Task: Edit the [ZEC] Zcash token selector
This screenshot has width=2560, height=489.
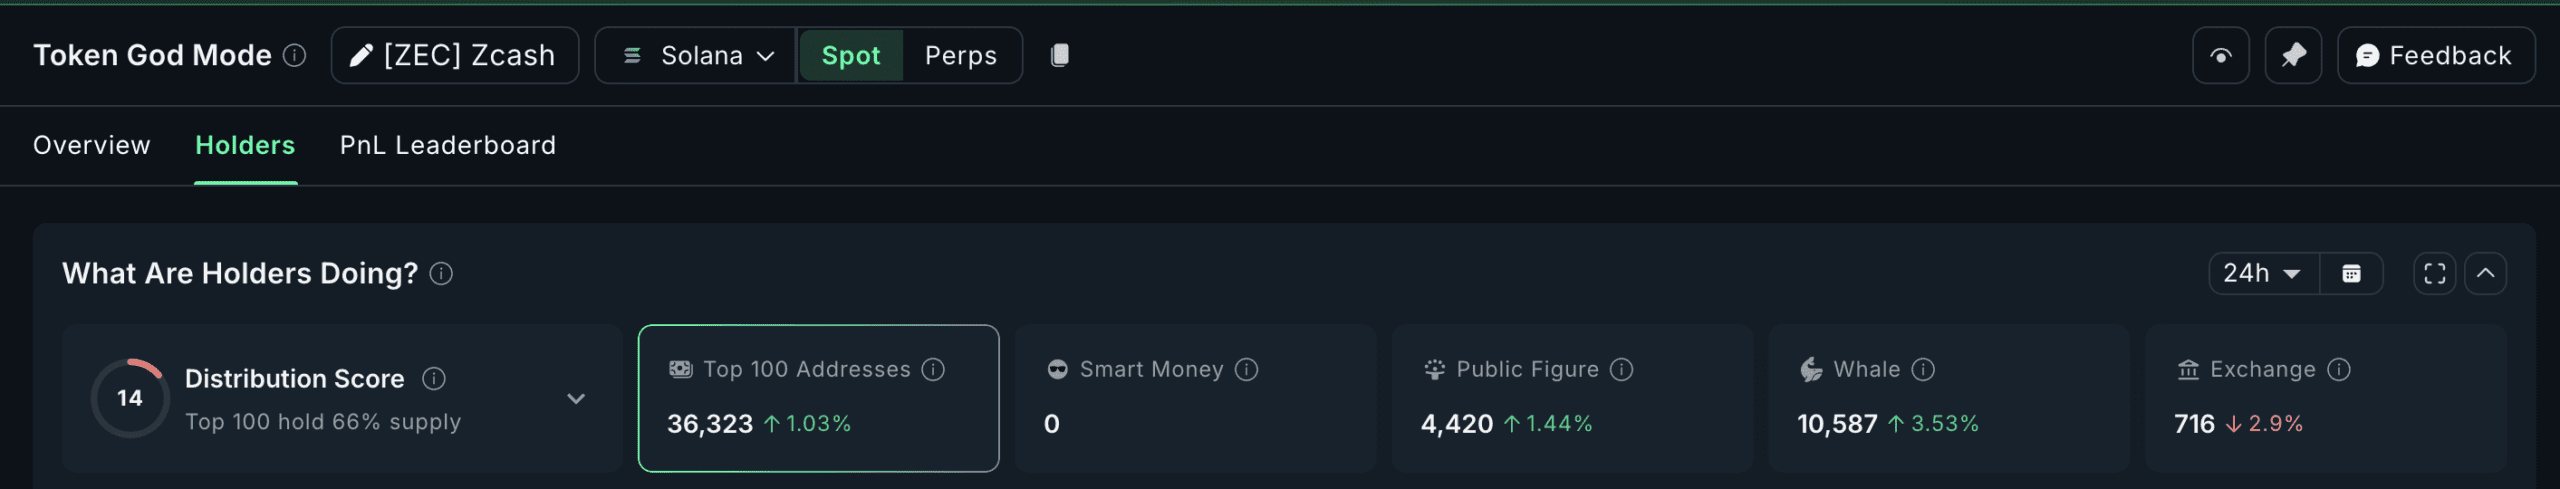Action: pyautogui.click(x=455, y=56)
